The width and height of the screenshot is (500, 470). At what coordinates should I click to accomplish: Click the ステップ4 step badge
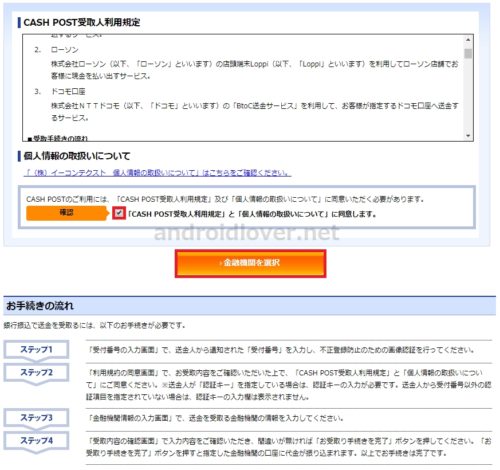point(36,441)
